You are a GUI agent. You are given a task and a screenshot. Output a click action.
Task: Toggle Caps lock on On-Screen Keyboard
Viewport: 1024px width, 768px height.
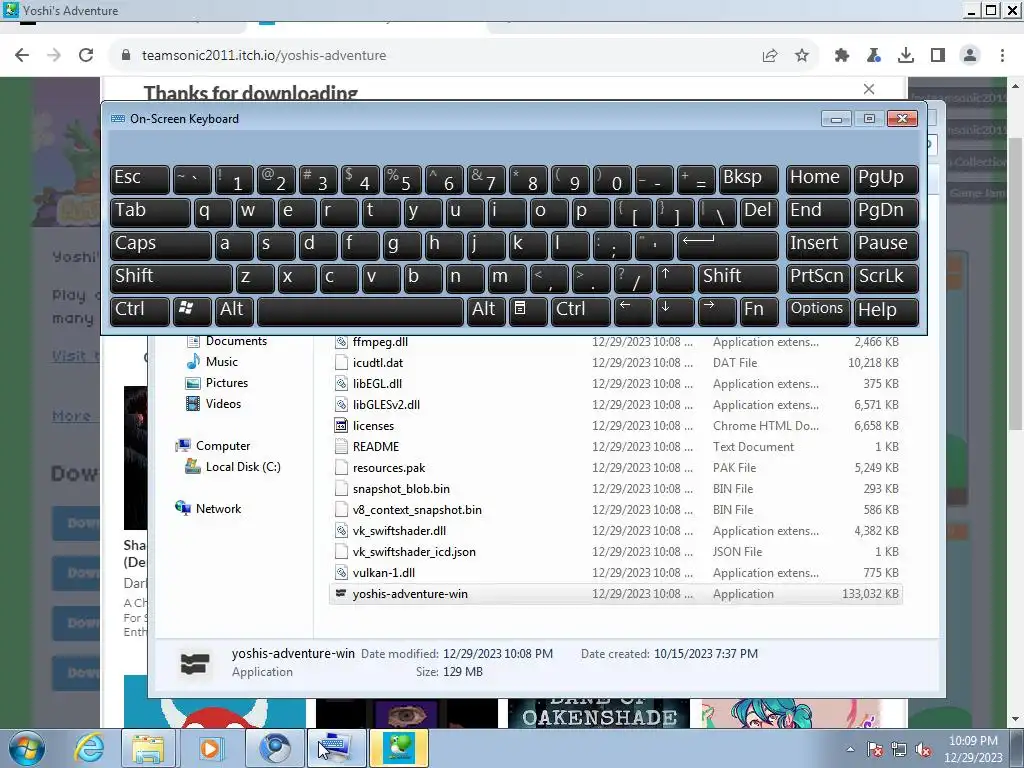click(161, 245)
